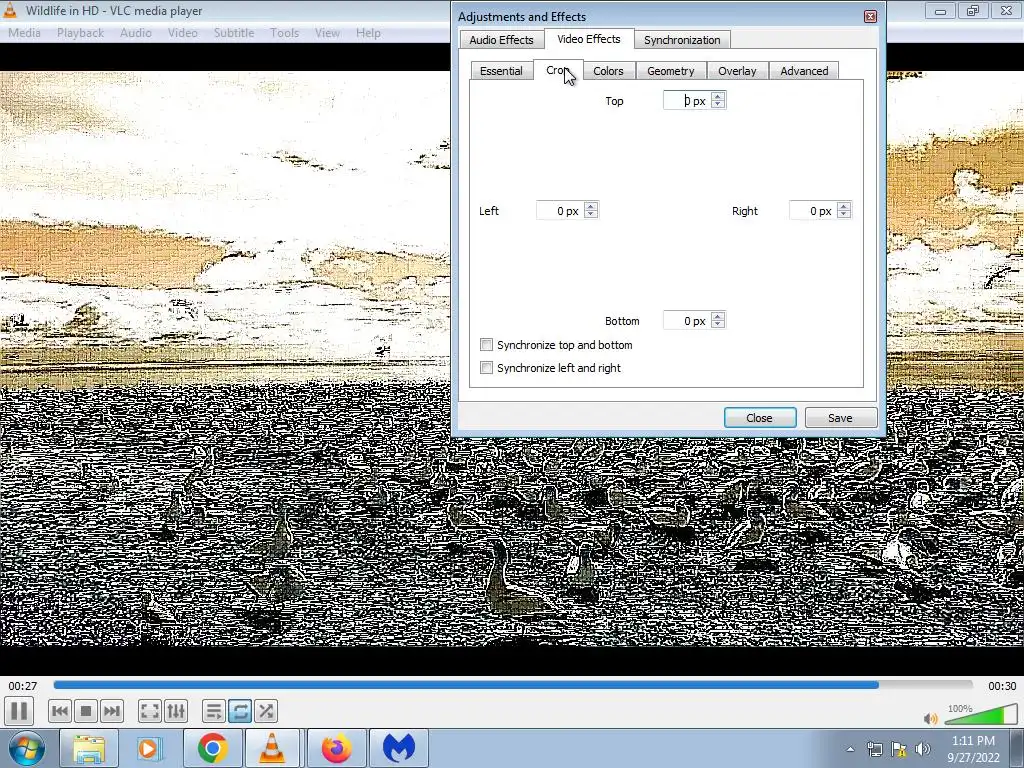Switch to the Synchronization tab
Screen dimensions: 1024x768
[x=682, y=40]
